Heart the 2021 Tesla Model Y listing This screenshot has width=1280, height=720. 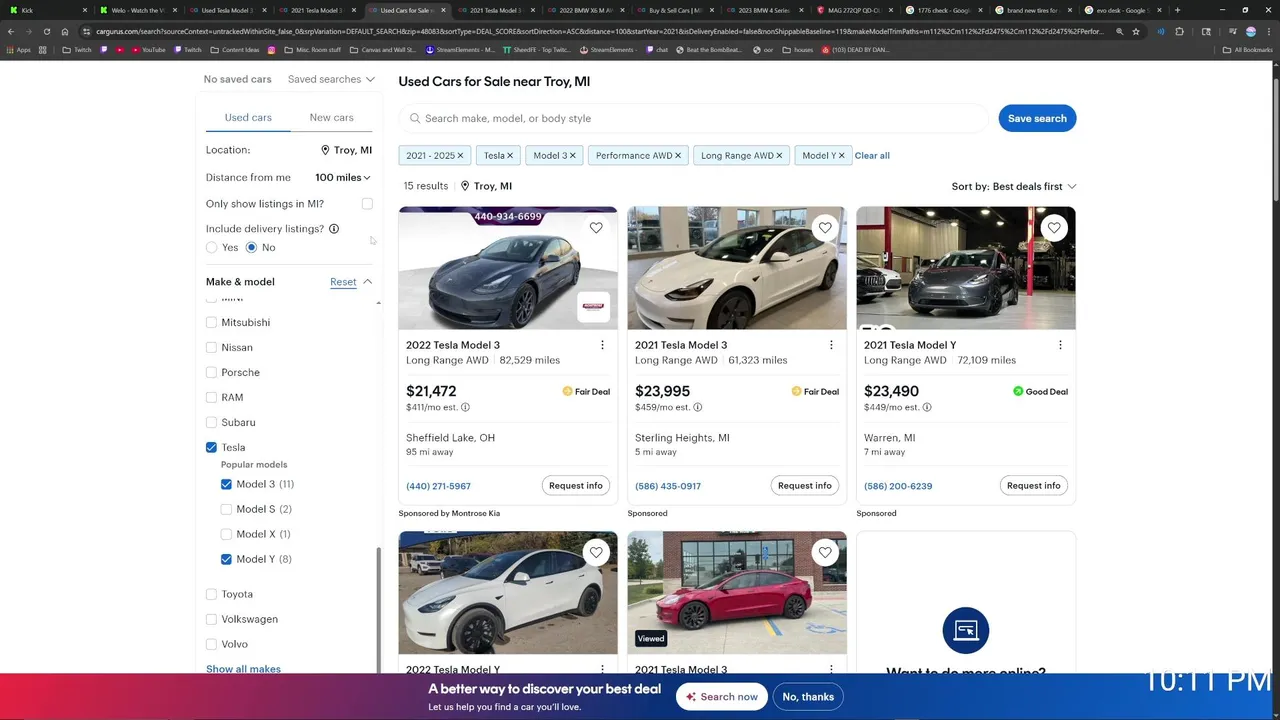point(1054,228)
